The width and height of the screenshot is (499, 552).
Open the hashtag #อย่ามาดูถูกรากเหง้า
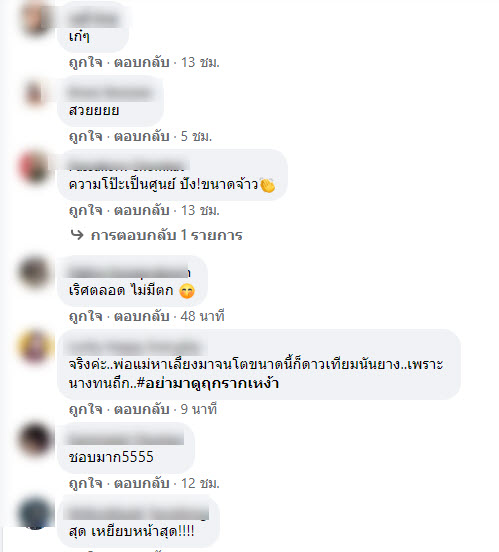[207, 383]
